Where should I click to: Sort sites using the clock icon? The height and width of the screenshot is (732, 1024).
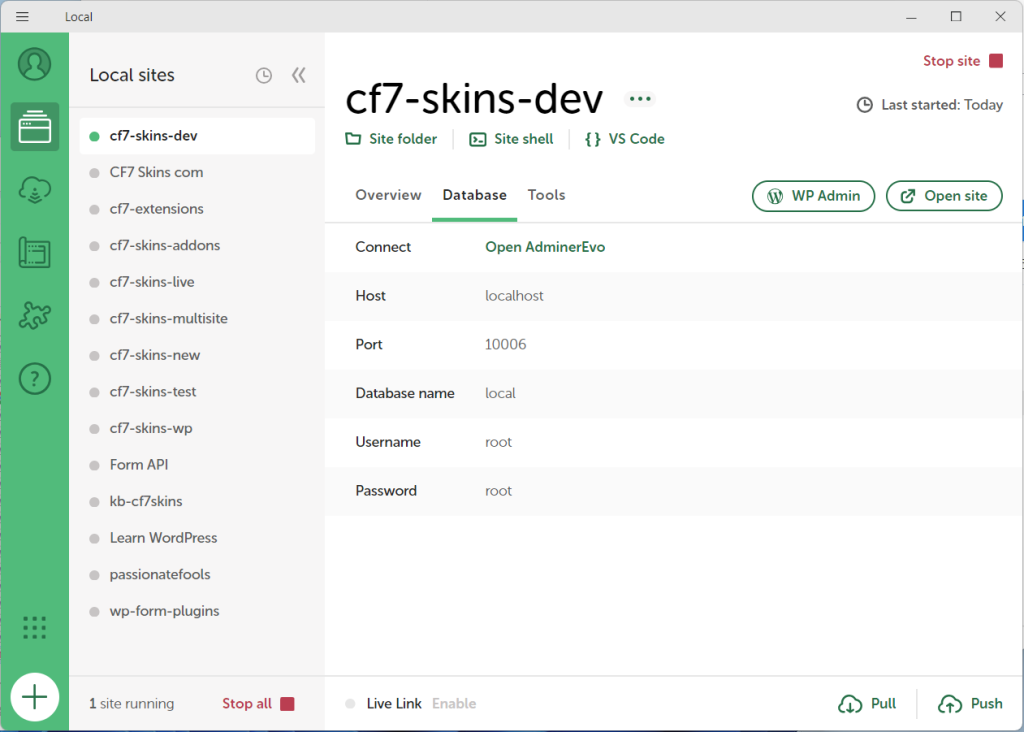(x=264, y=76)
